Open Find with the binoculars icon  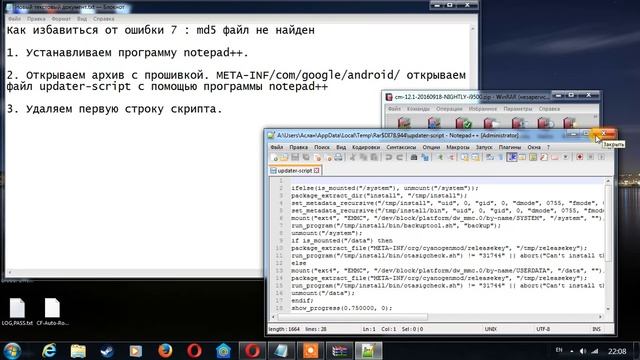[413, 157]
